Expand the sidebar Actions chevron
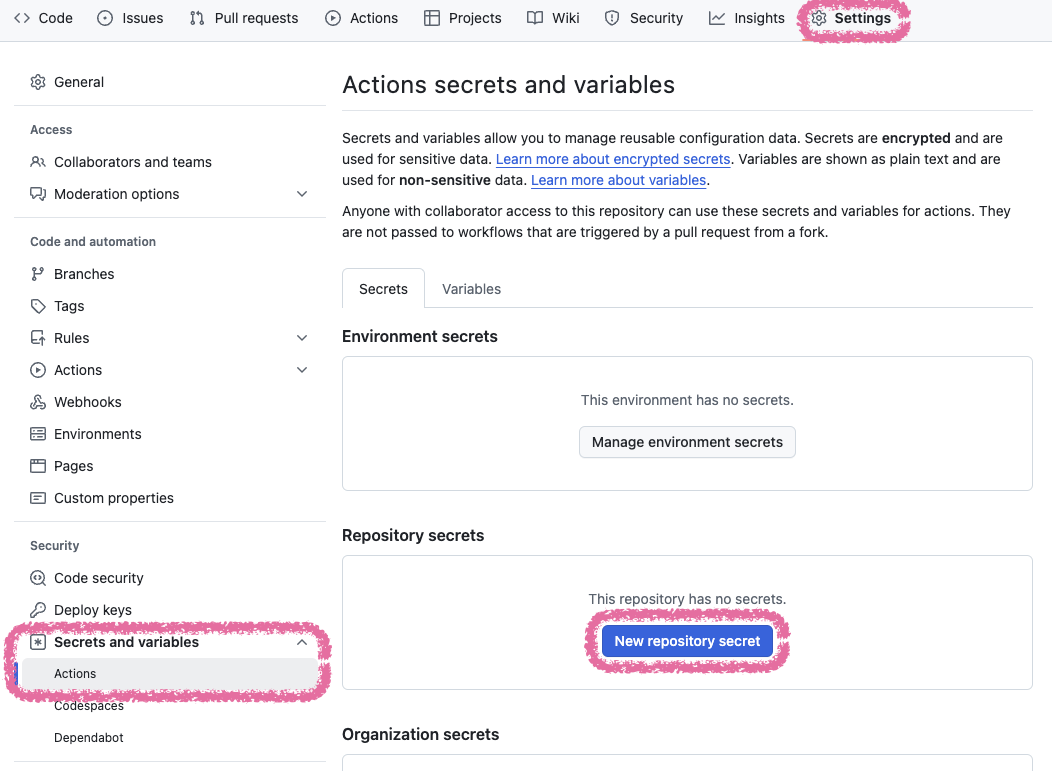The width and height of the screenshot is (1052, 771). pos(302,370)
